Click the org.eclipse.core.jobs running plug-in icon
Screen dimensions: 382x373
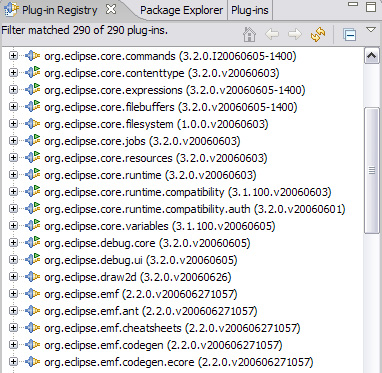pos(33,141)
